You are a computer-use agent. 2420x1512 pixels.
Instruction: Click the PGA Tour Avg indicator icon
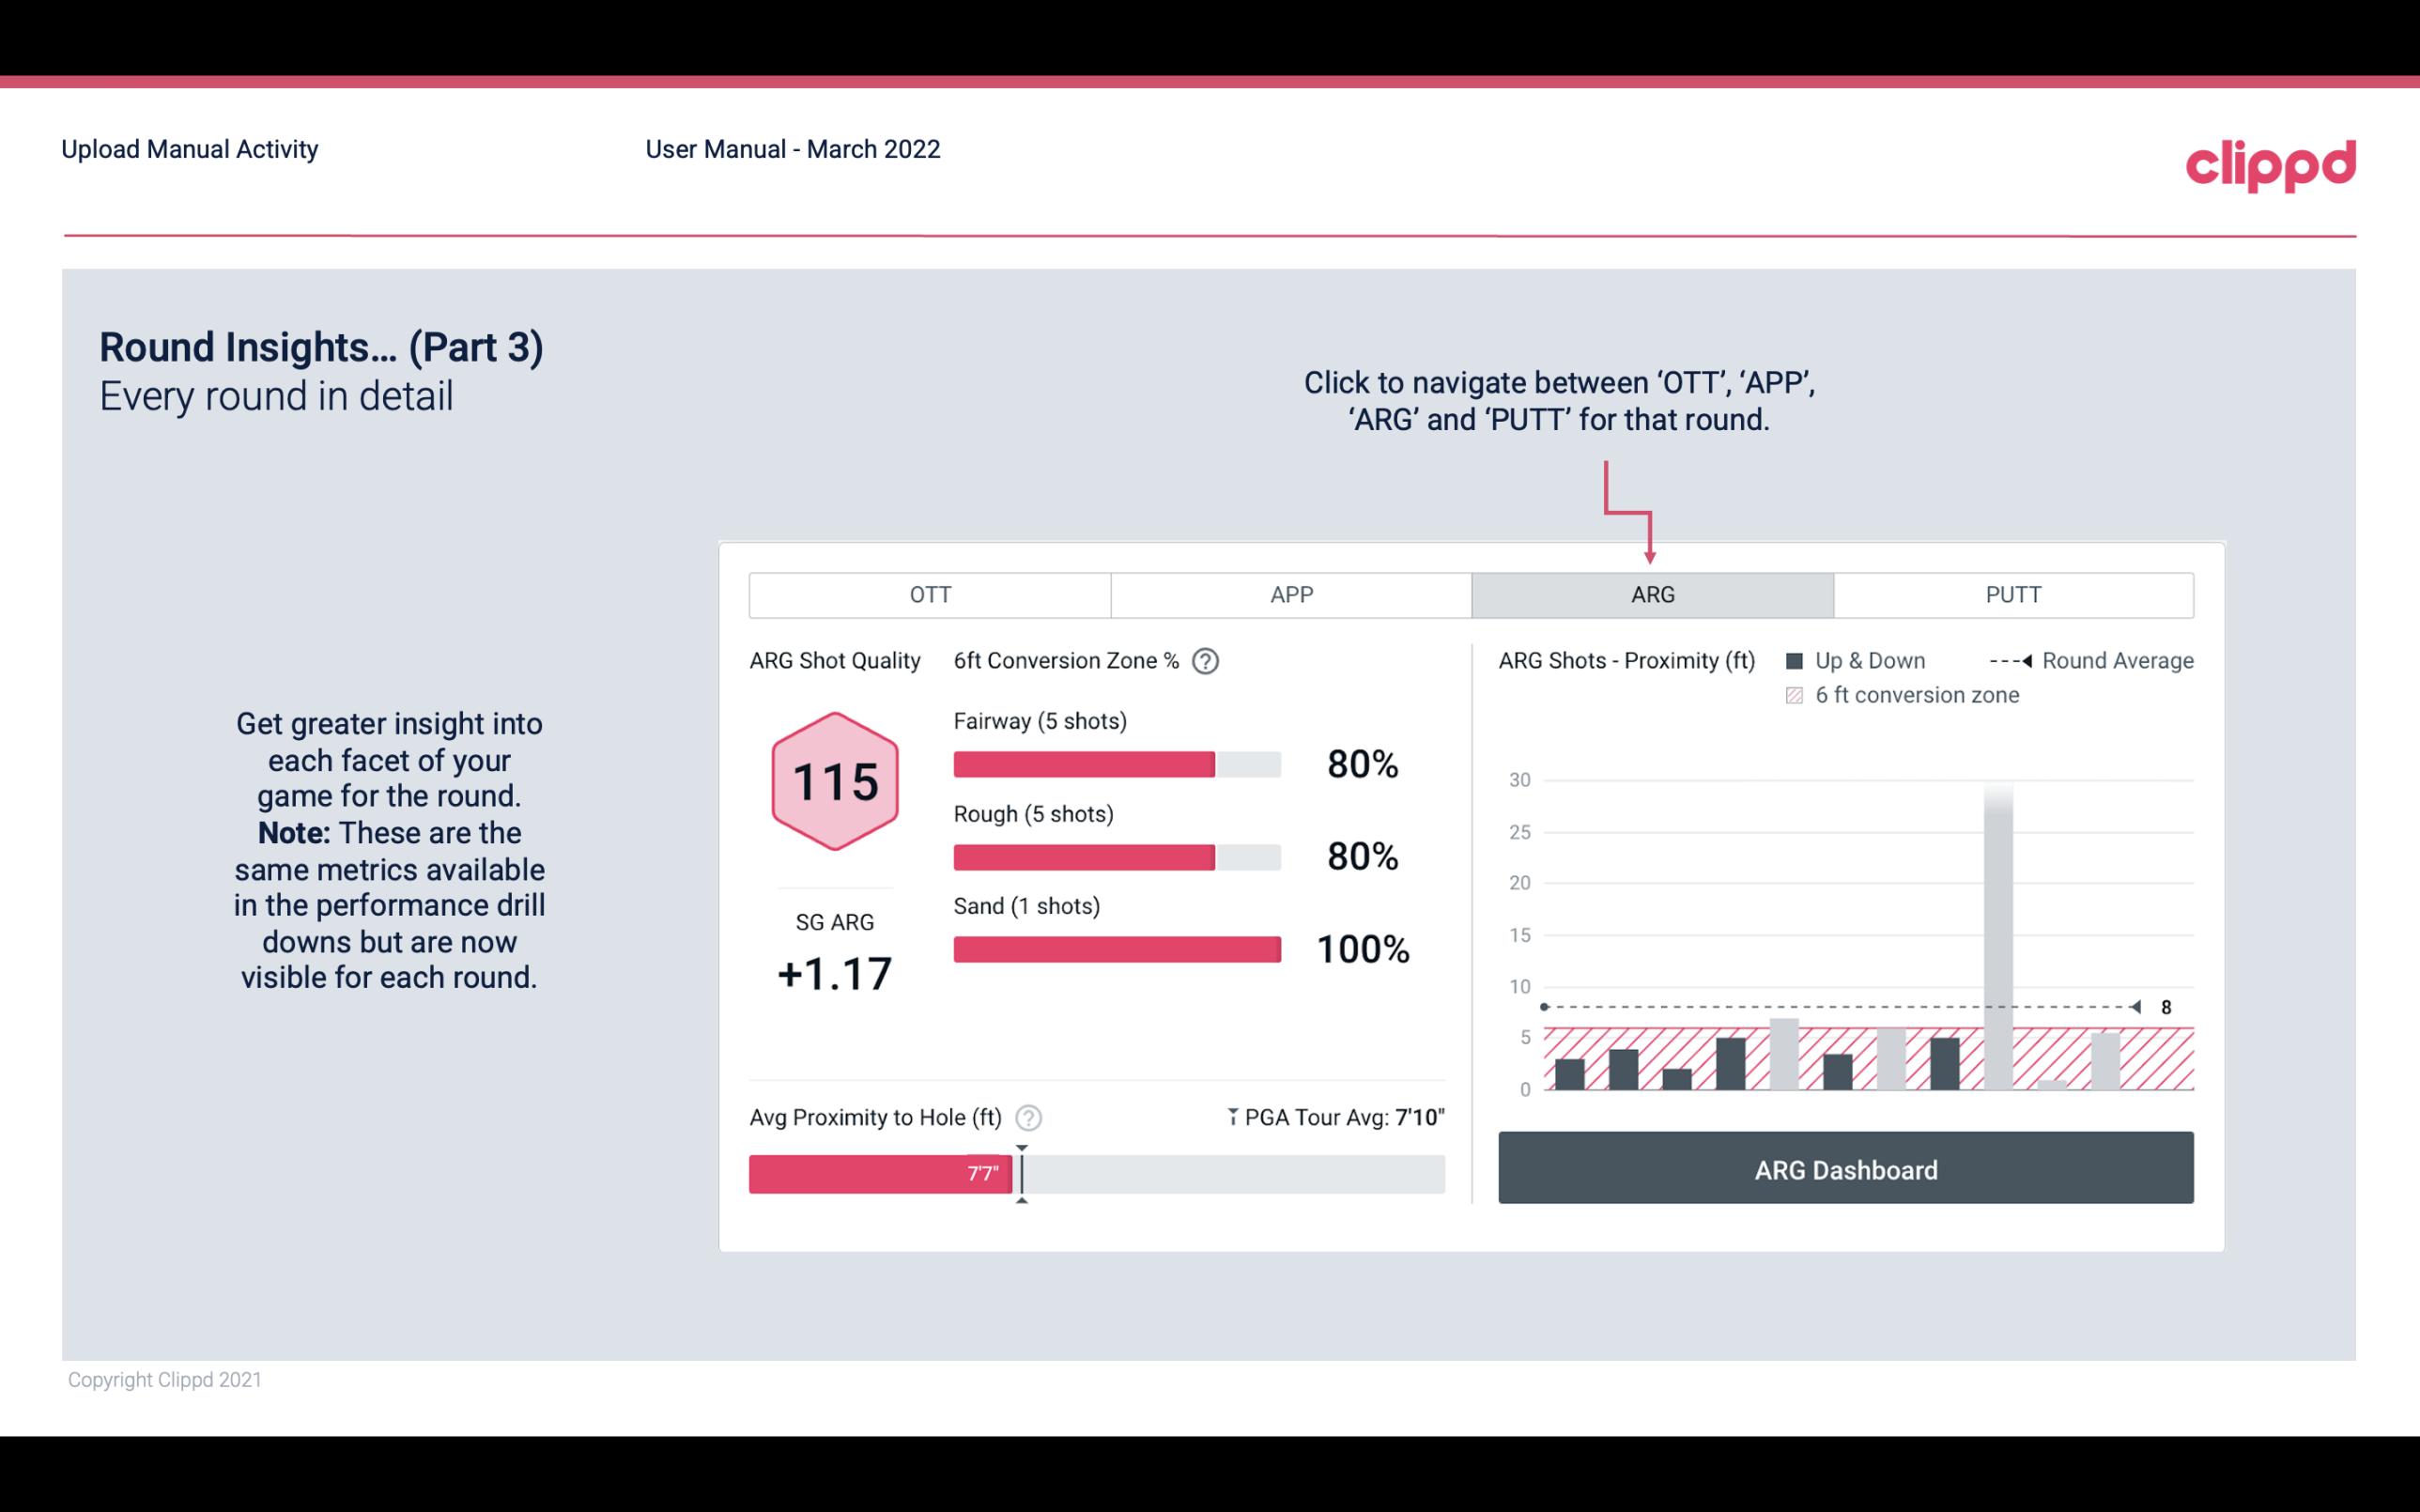point(1229,1117)
